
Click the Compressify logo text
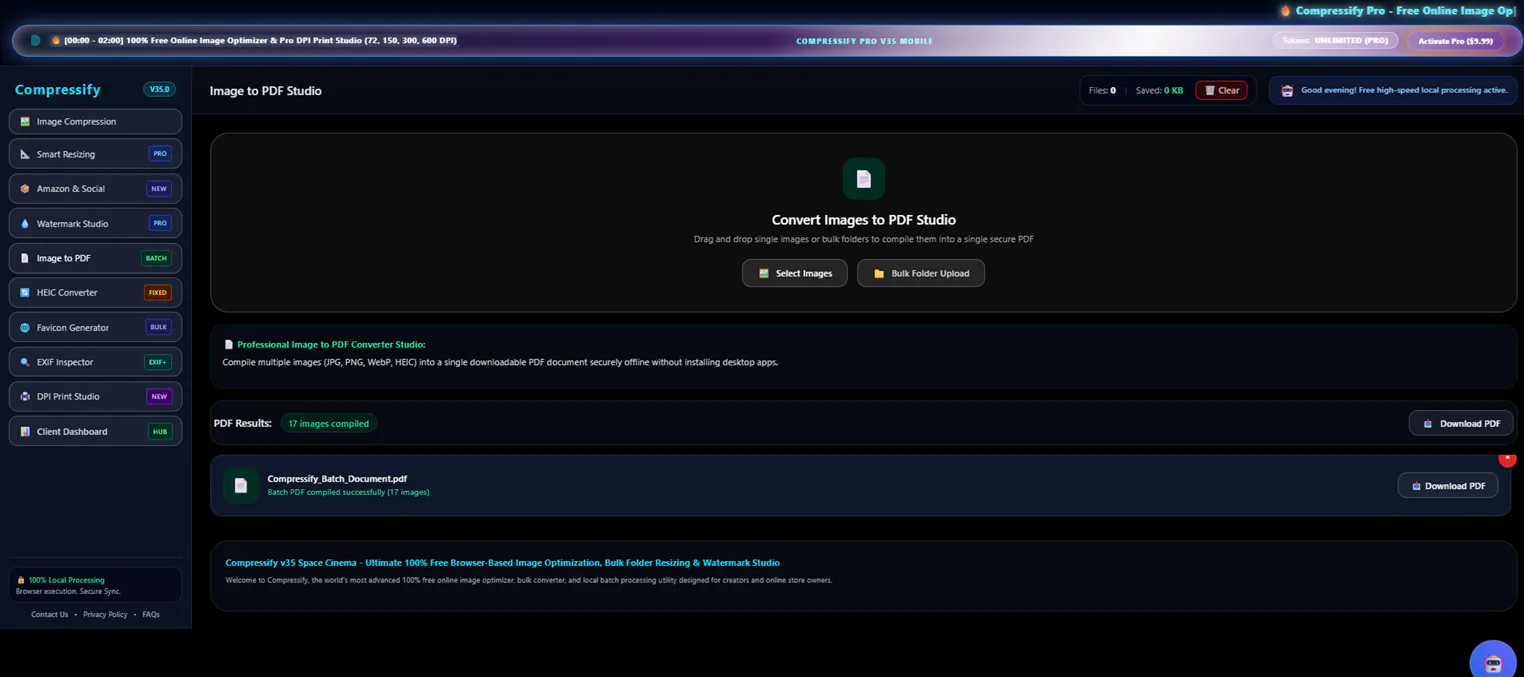57,89
